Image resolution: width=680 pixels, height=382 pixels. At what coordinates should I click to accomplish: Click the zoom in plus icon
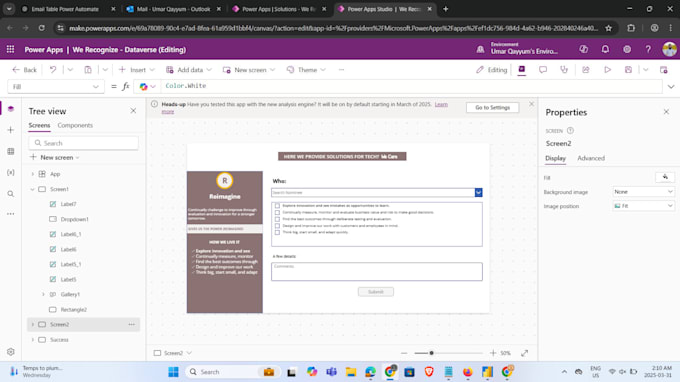tap(493, 353)
